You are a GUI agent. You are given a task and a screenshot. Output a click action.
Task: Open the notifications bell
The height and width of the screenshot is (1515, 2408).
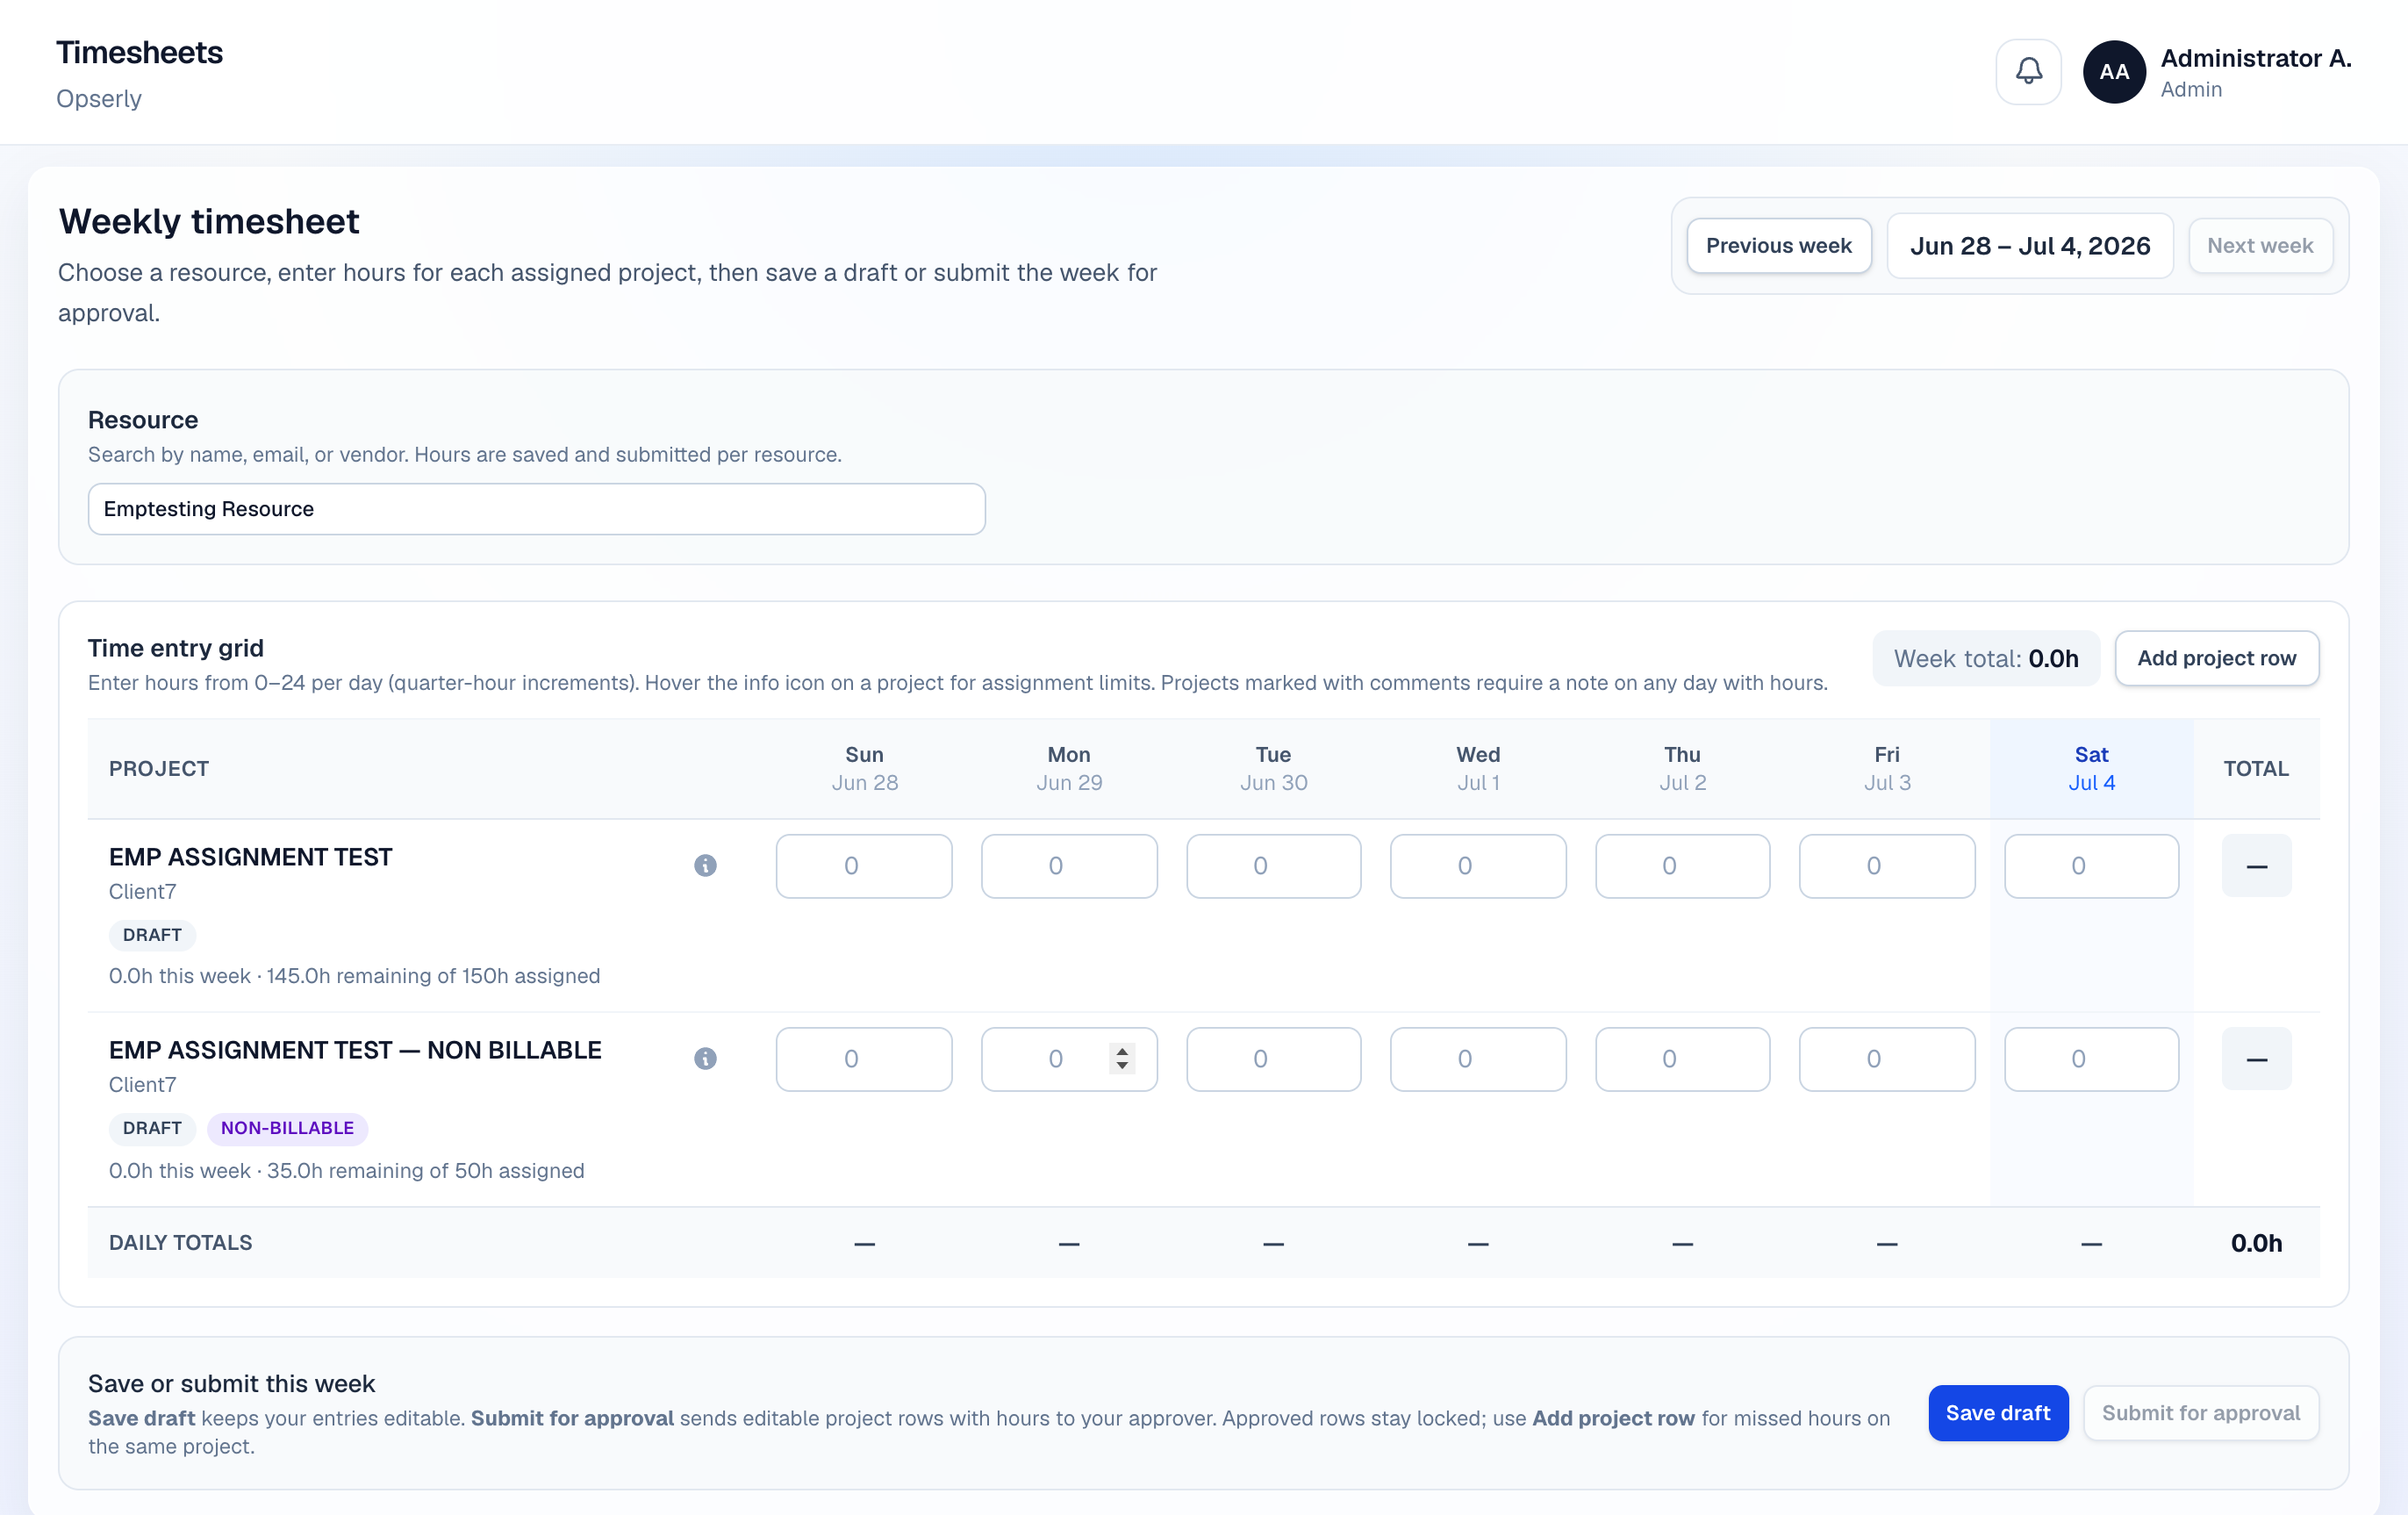(2028, 72)
